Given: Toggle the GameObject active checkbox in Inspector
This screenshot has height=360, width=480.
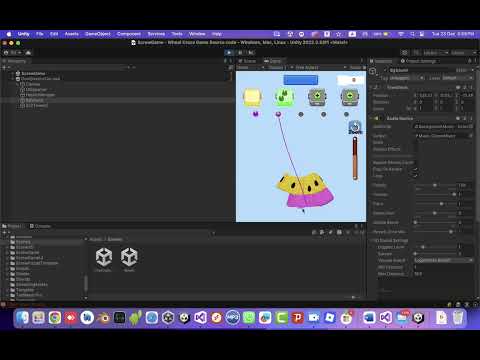Looking at the screenshot, I should [385, 70].
